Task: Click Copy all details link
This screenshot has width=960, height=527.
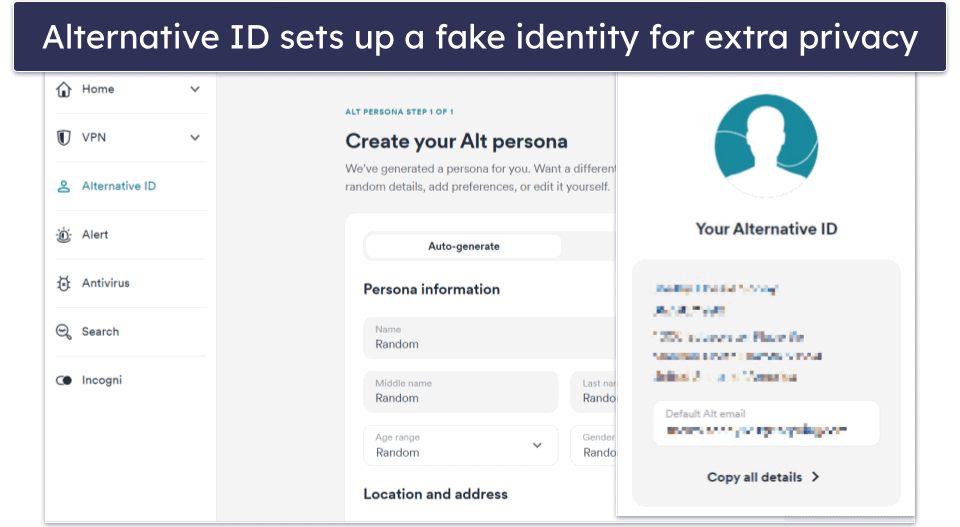Action: pos(754,477)
